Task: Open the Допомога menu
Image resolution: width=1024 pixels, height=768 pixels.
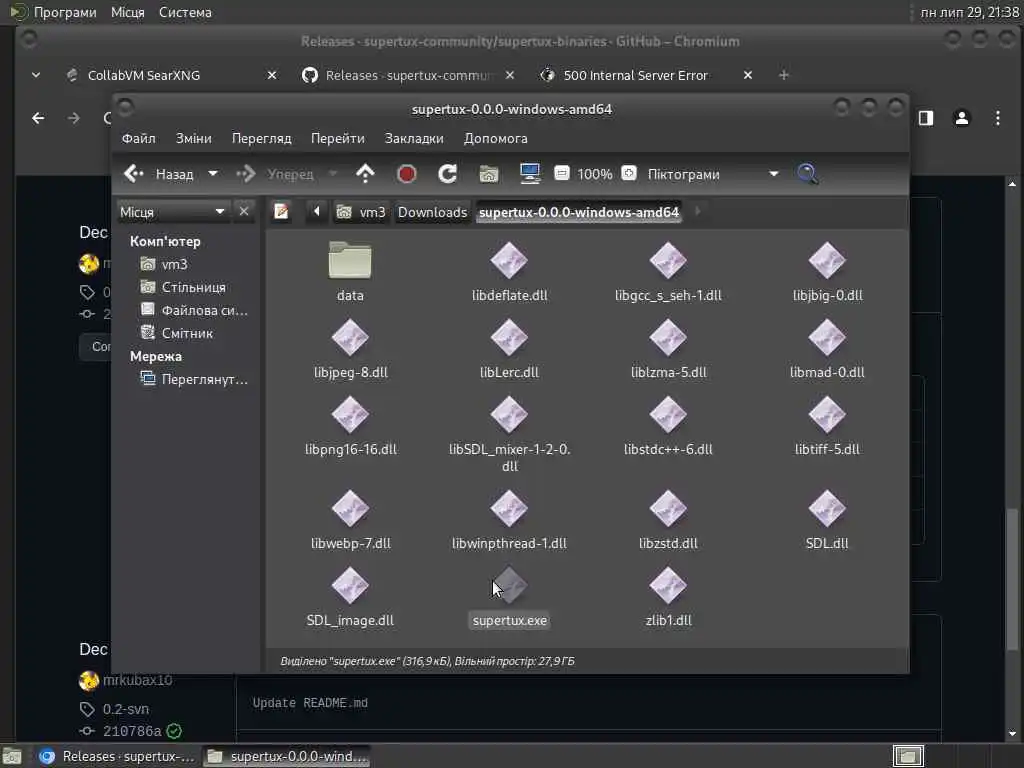Action: 496,138
